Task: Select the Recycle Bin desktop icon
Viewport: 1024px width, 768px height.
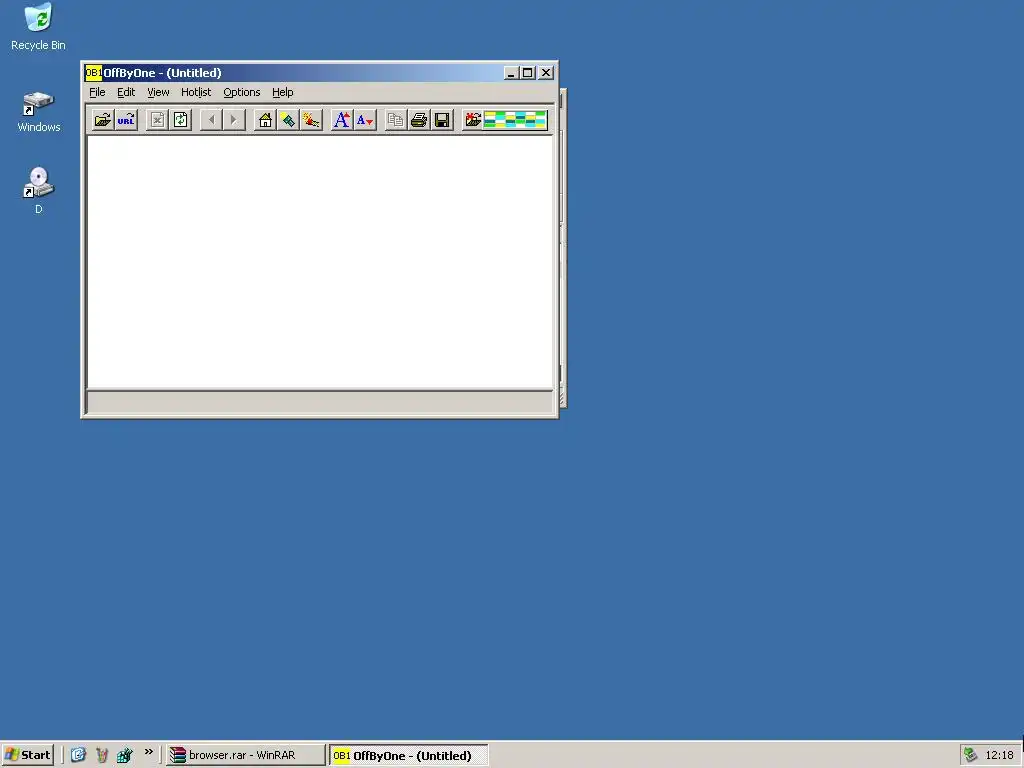Action: [39, 27]
